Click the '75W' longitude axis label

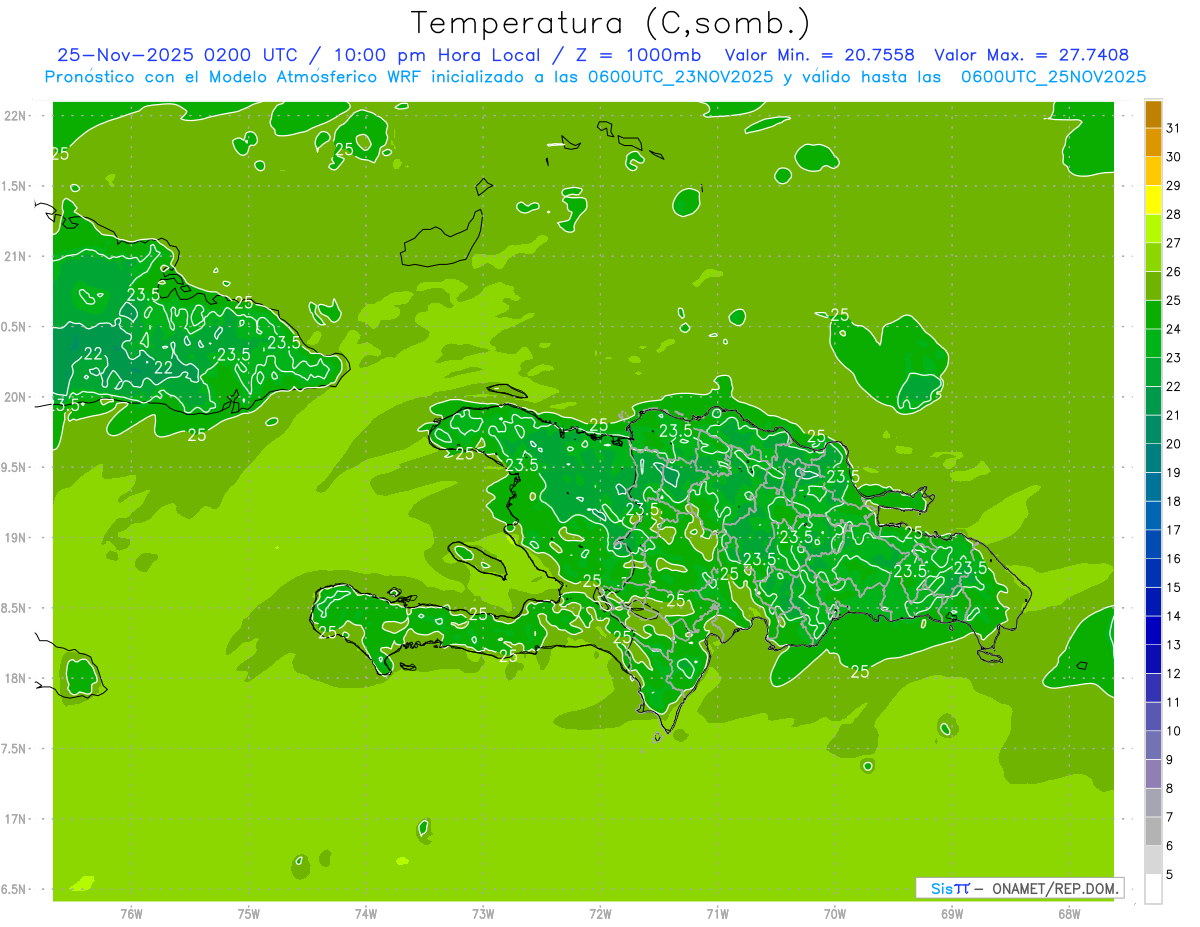pyautogui.click(x=249, y=913)
